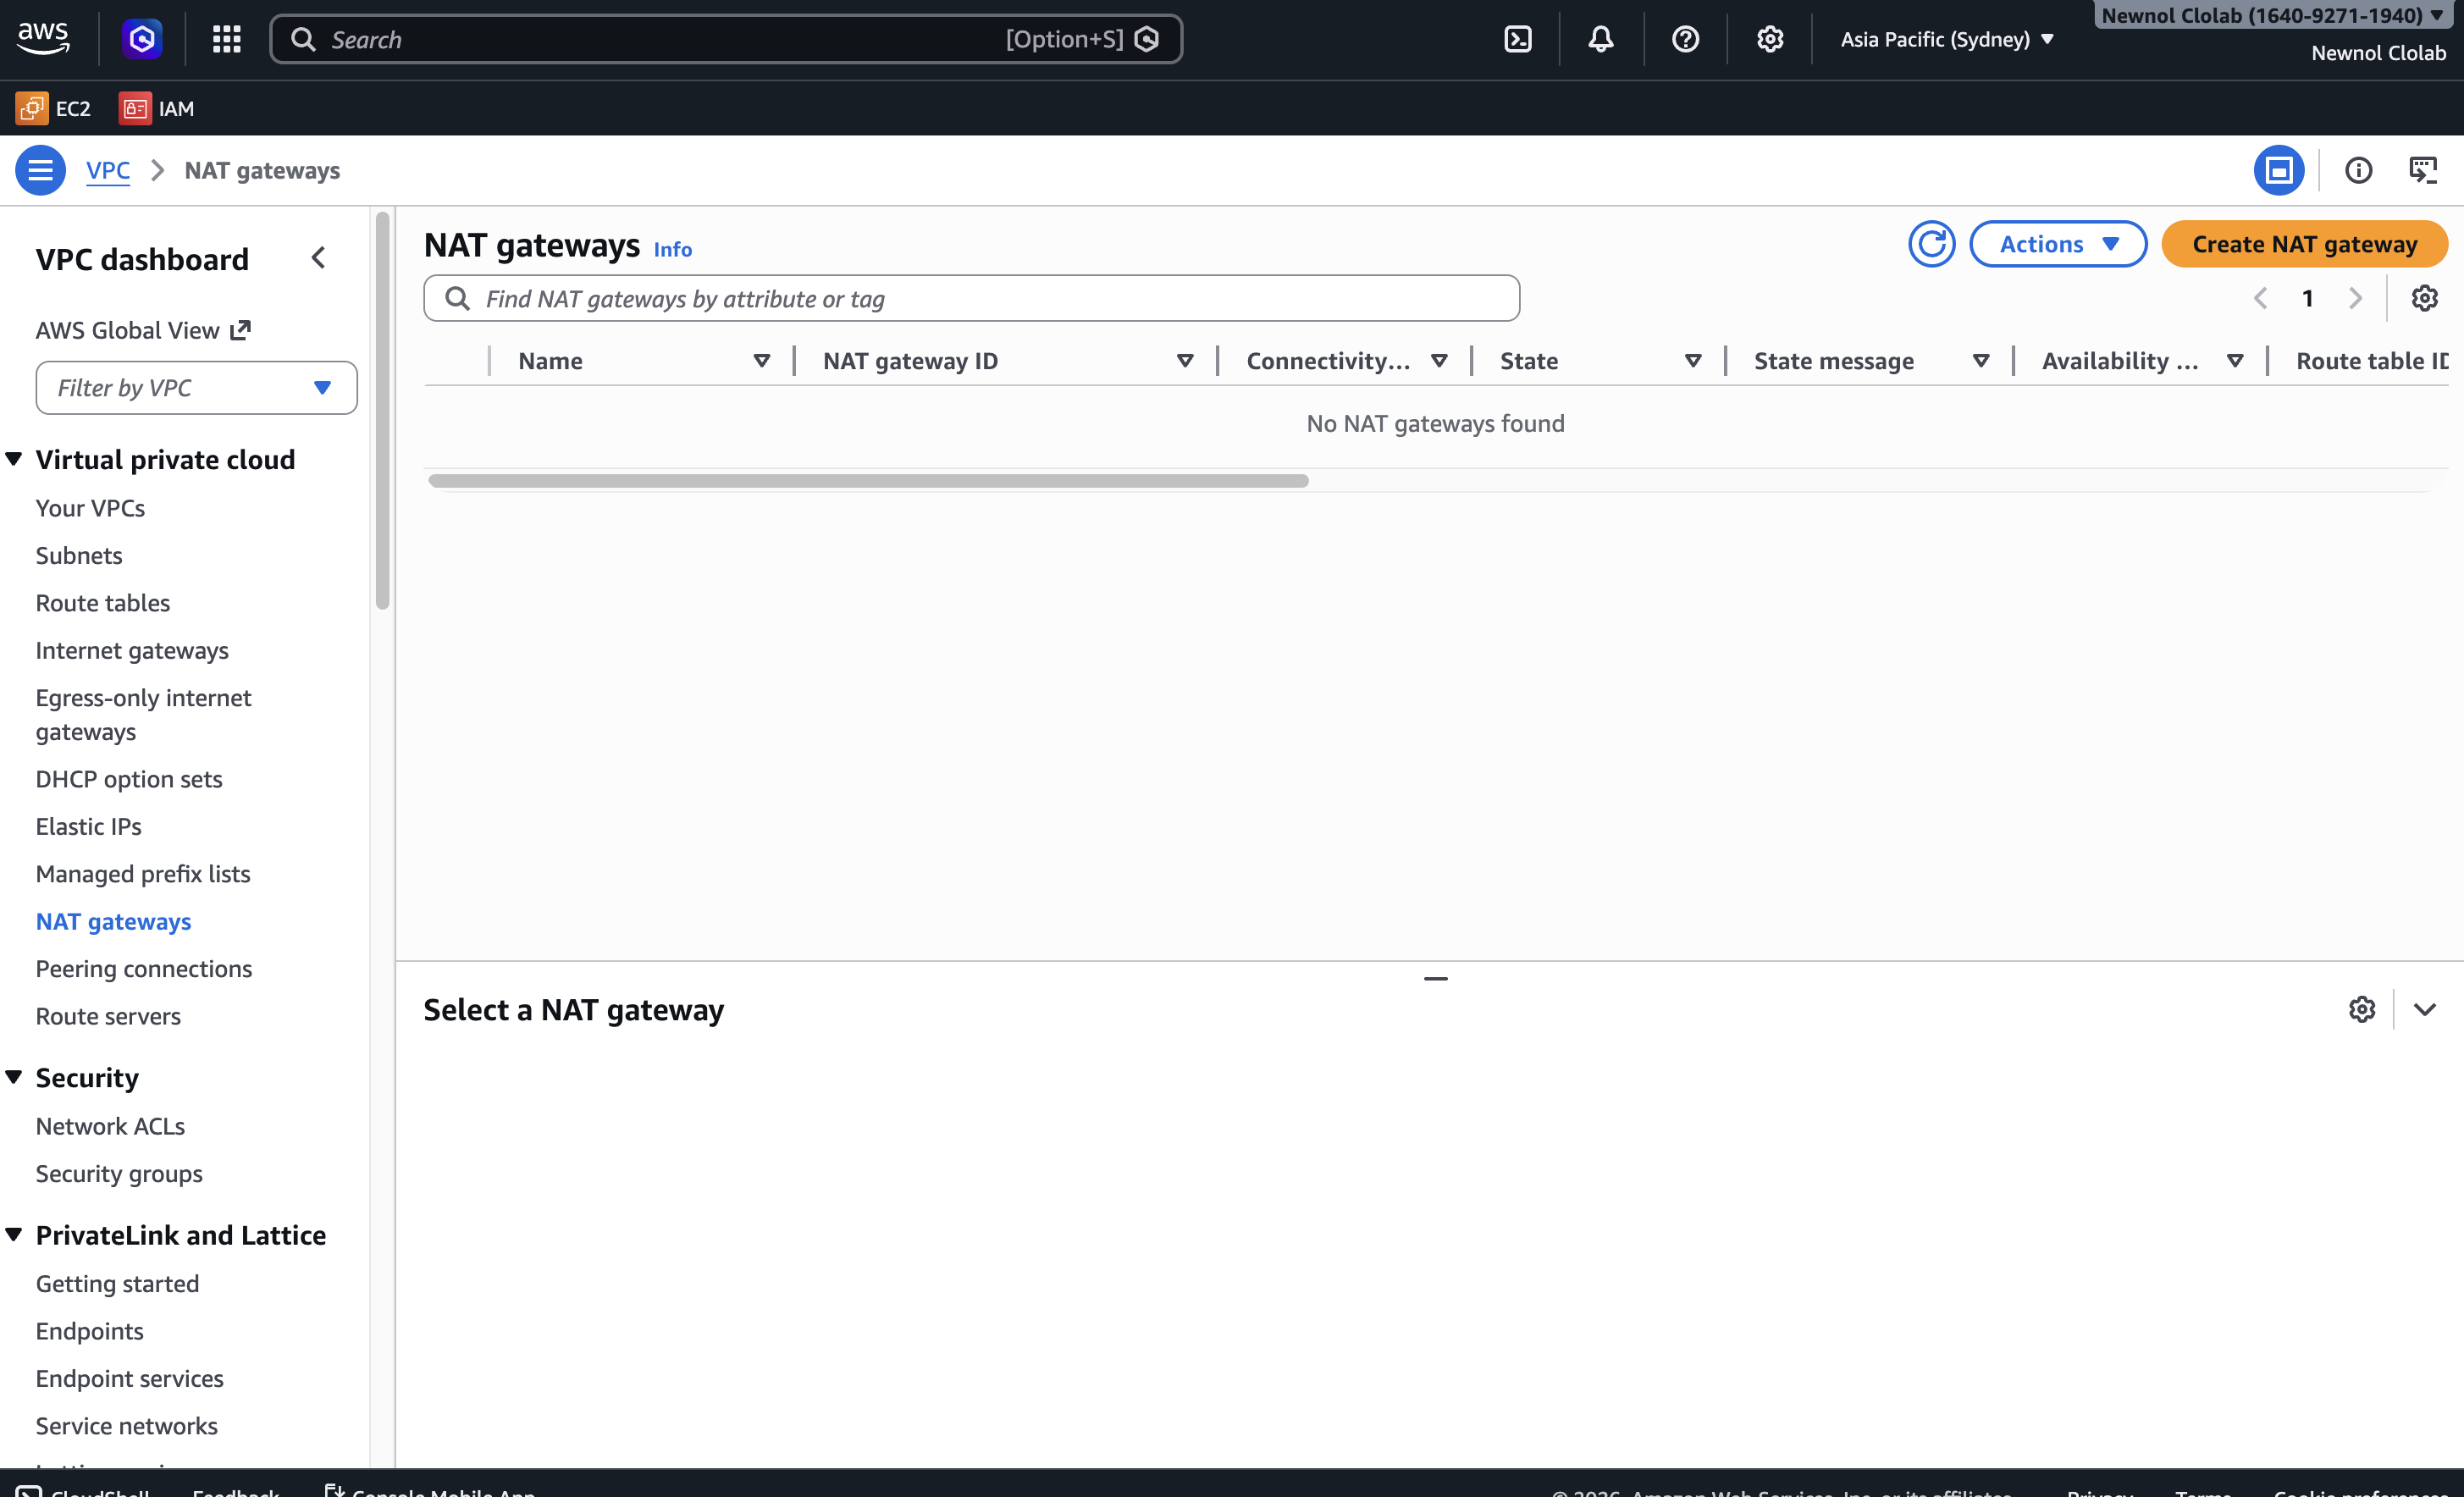Collapse the VPC dashboard sidebar

click(x=318, y=257)
